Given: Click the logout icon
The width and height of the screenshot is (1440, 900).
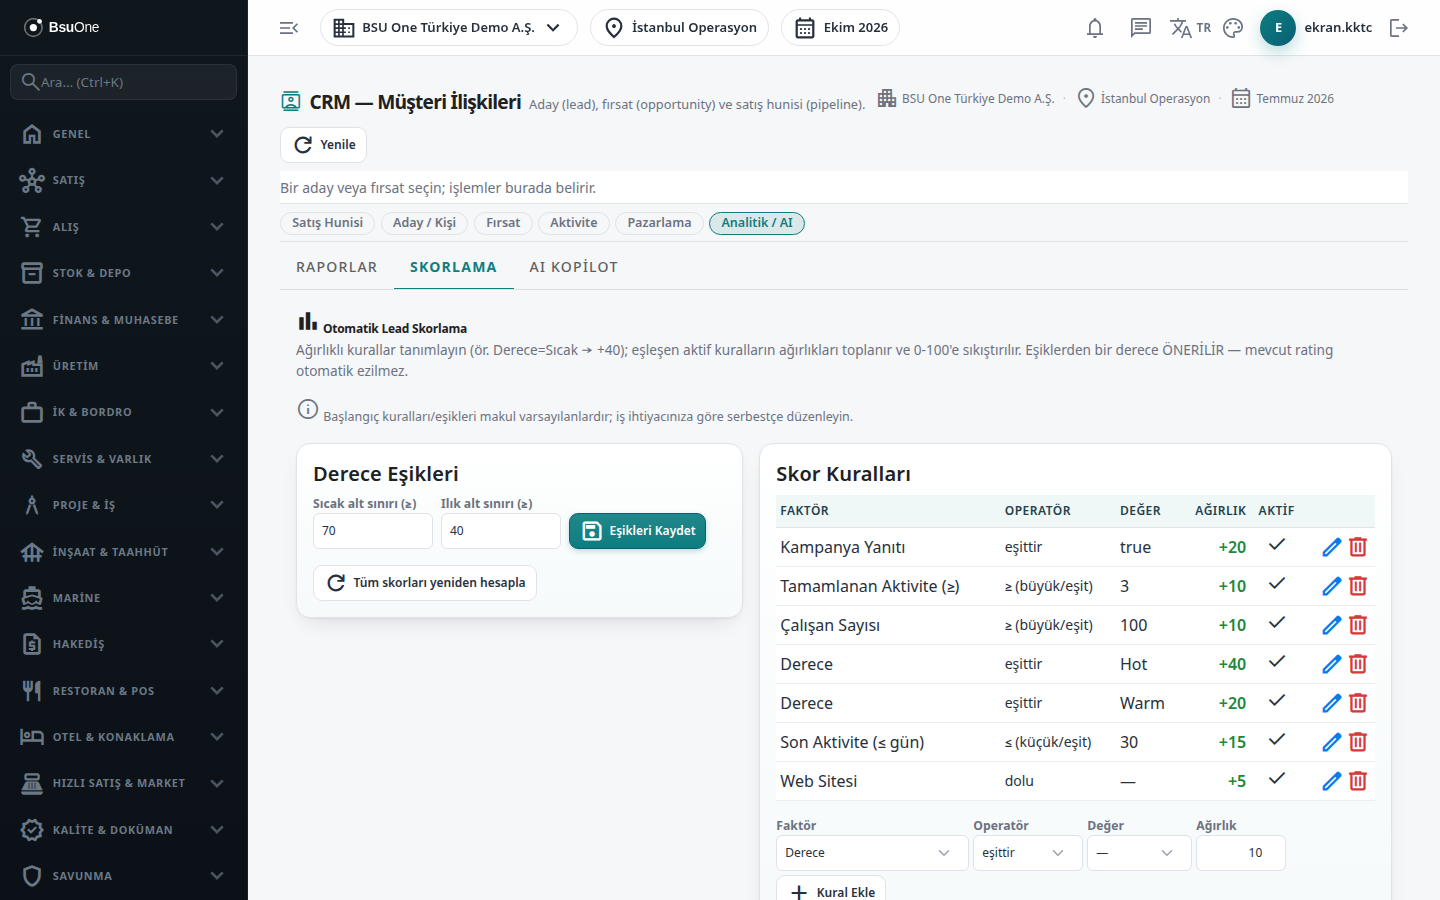Looking at the screenshot, I should pos(1399,28).
